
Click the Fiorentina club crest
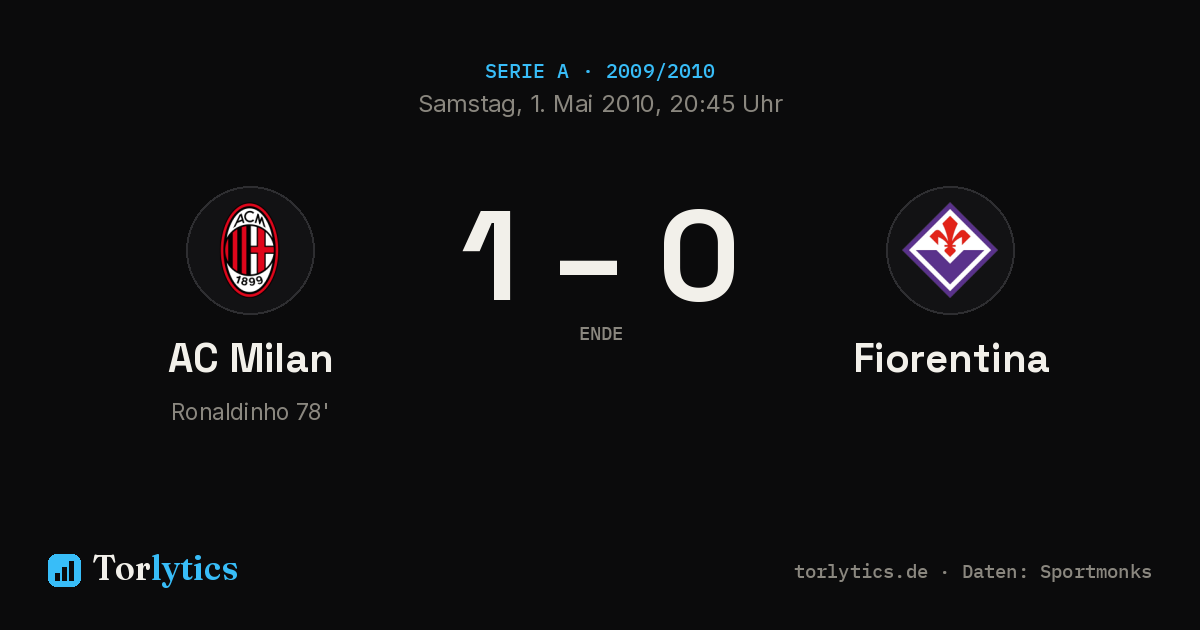point(950,250)
